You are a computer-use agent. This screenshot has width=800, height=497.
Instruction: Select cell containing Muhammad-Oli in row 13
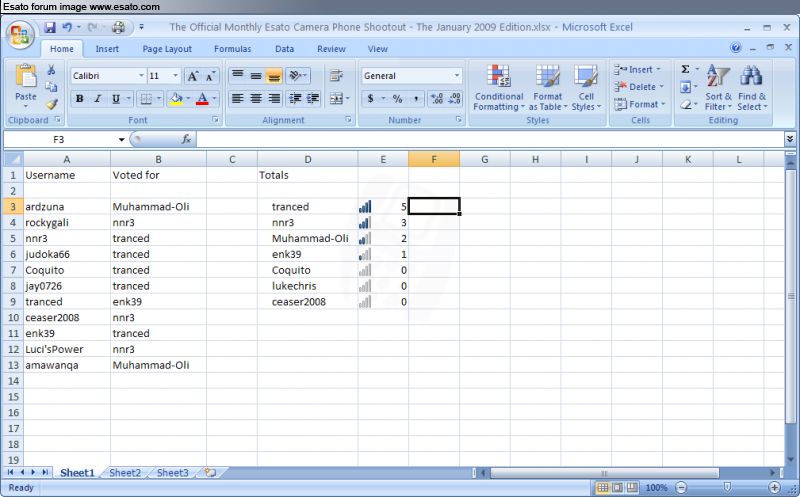point(158,365)
